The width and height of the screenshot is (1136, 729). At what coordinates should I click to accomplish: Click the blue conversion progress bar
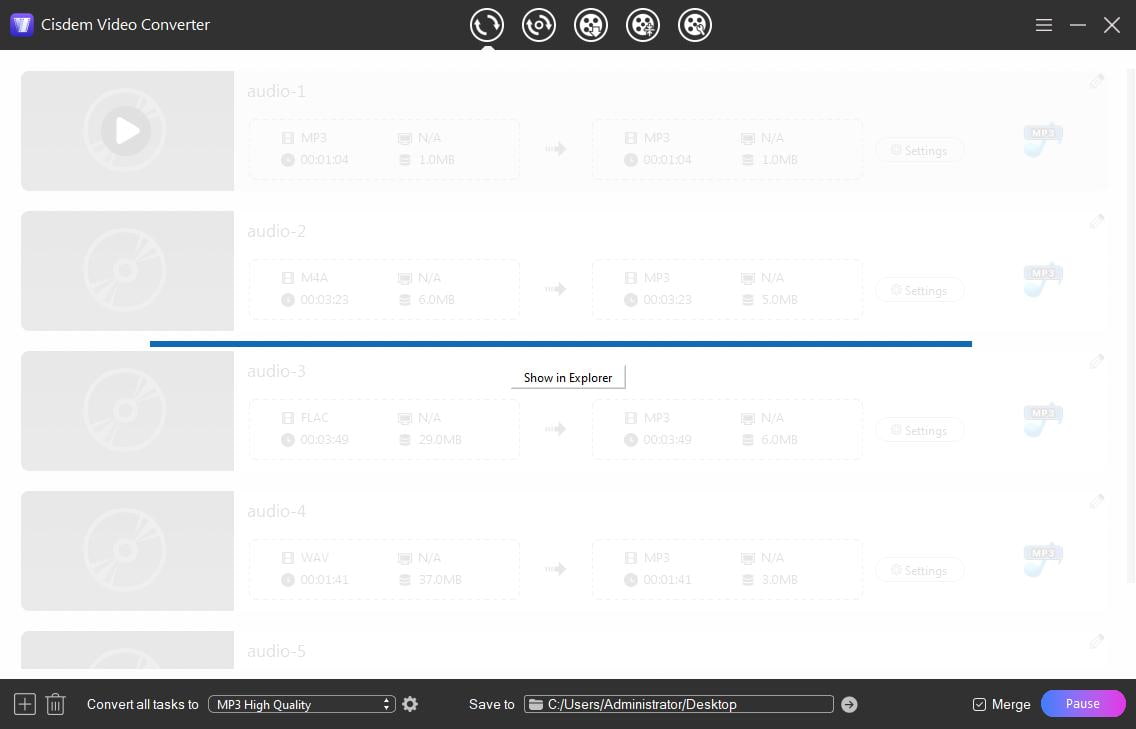tap(560, 344)
